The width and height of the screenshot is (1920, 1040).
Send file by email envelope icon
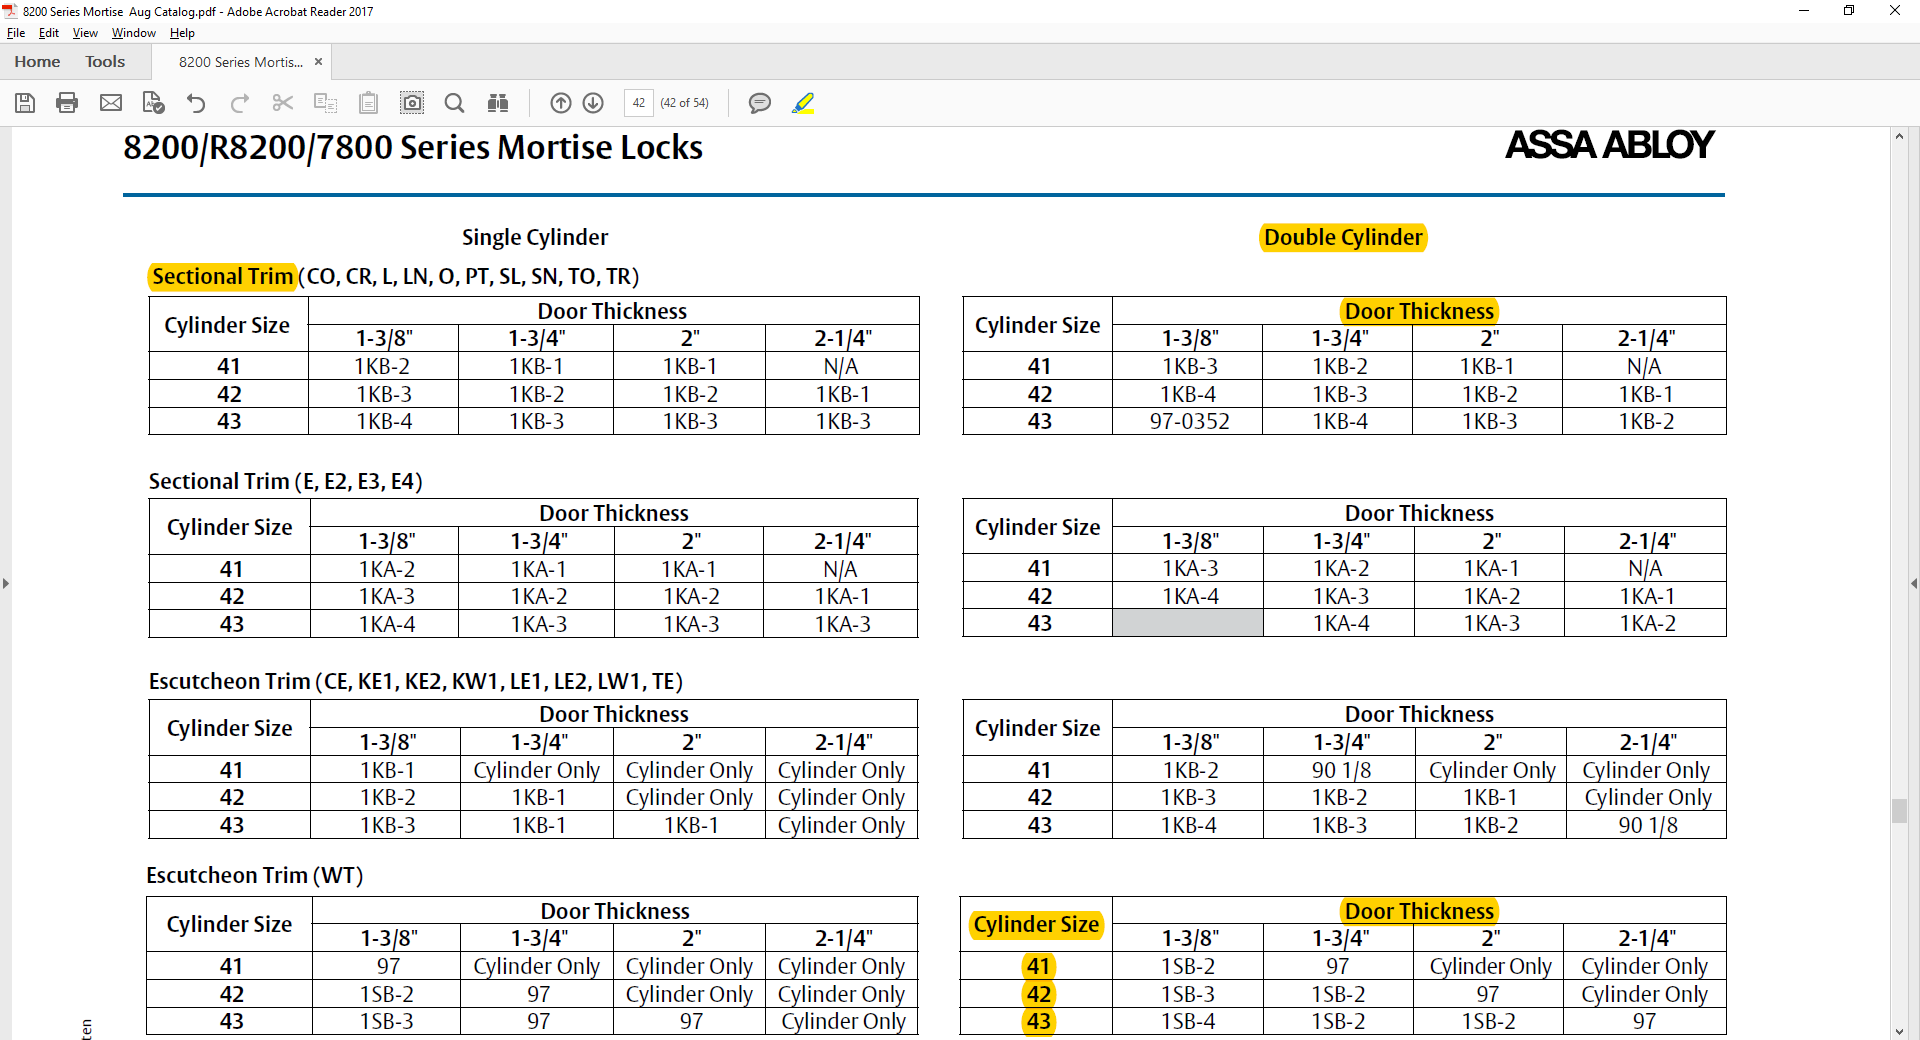click(x=111, y=103)
